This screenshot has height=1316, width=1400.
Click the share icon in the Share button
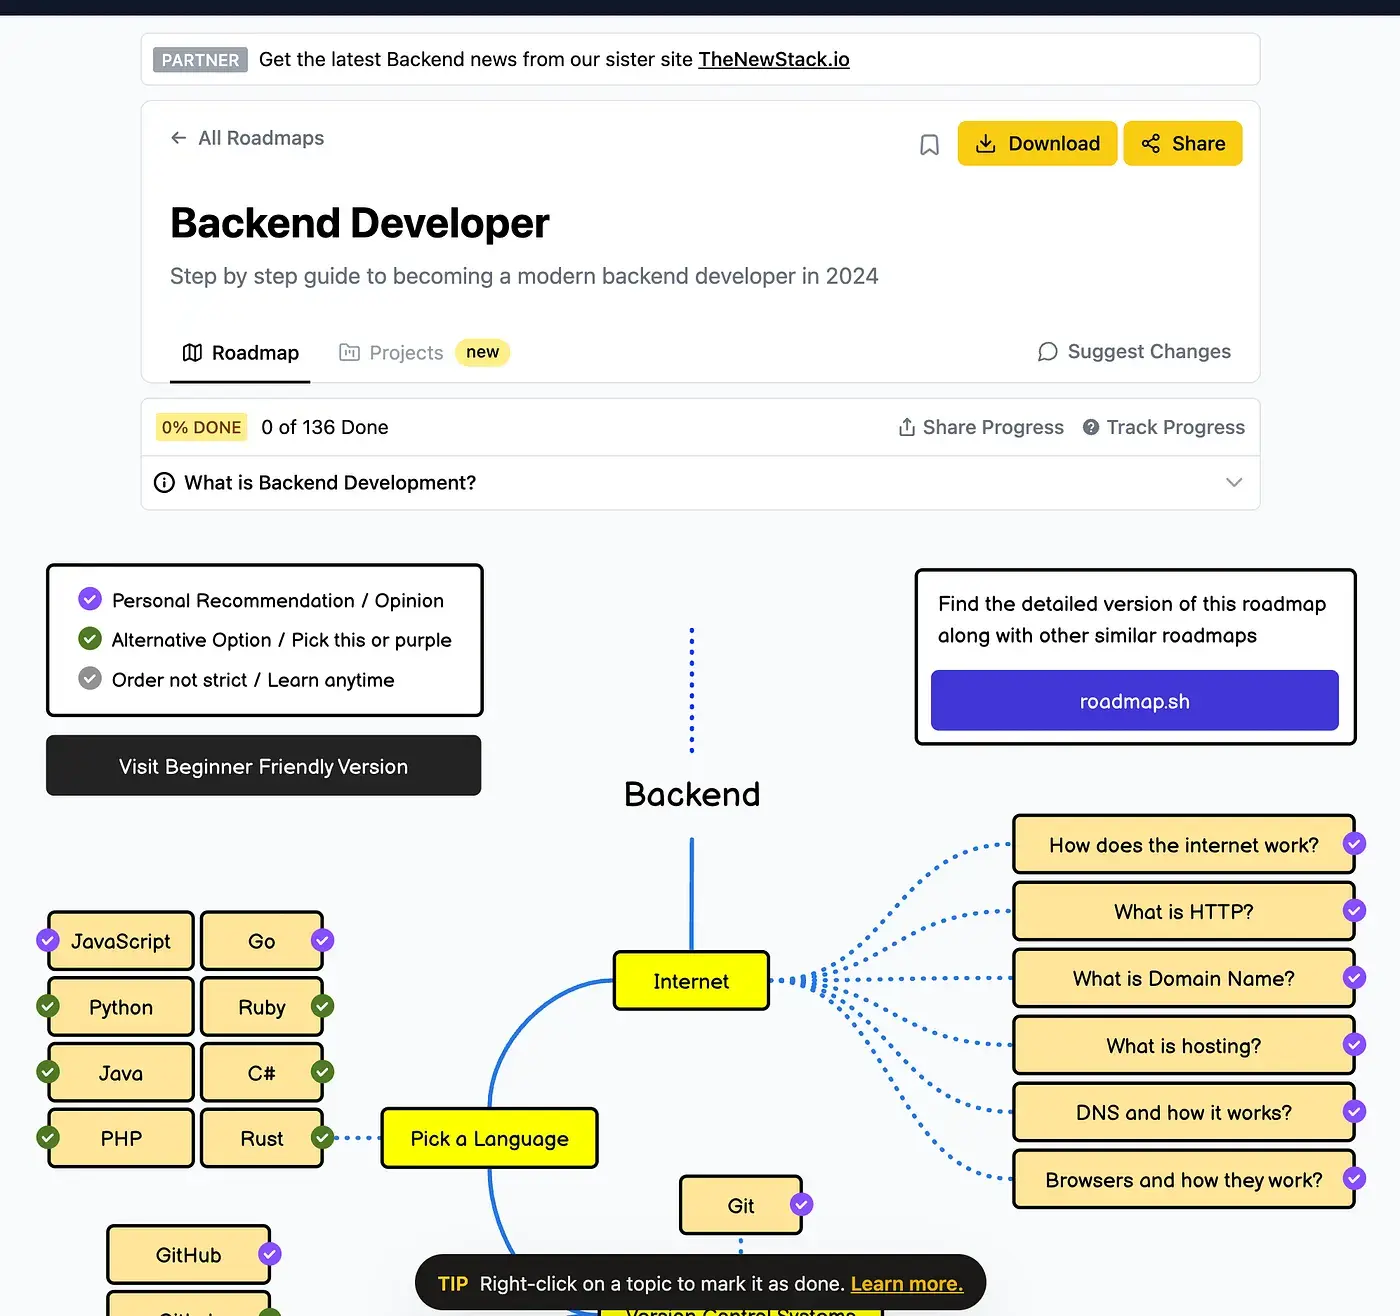(x=1151, y=143)
